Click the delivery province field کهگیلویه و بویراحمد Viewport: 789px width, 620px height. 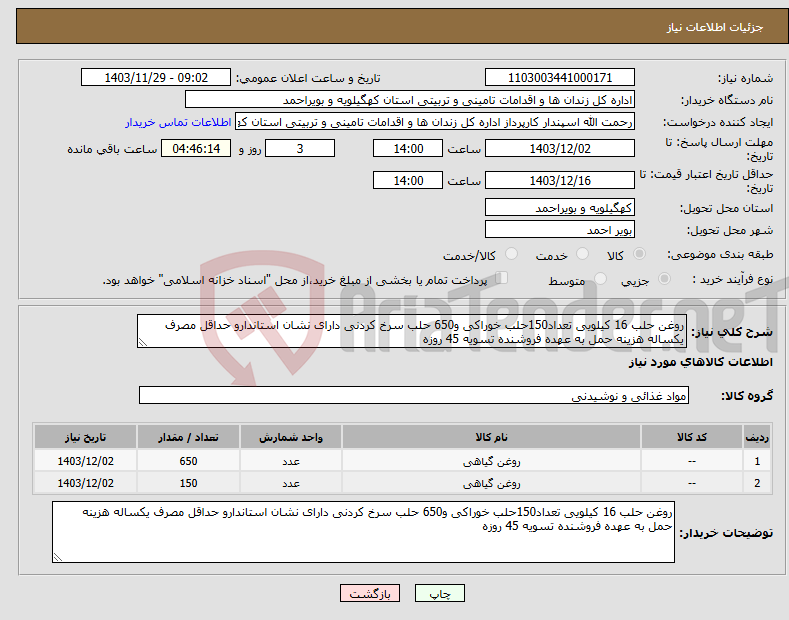[x=560, y=207]
